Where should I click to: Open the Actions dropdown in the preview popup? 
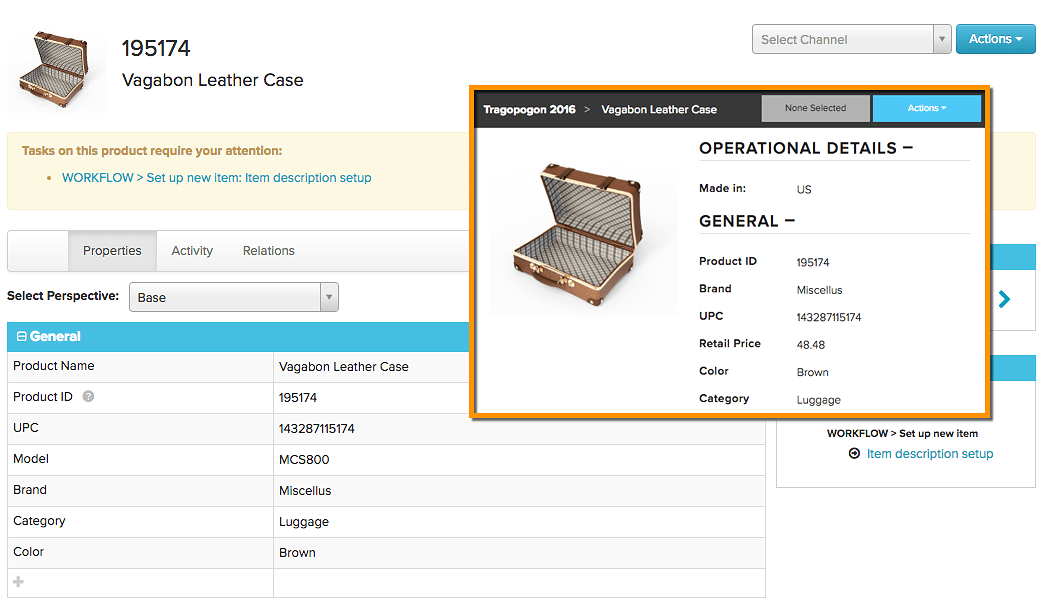tap(926, 108)
